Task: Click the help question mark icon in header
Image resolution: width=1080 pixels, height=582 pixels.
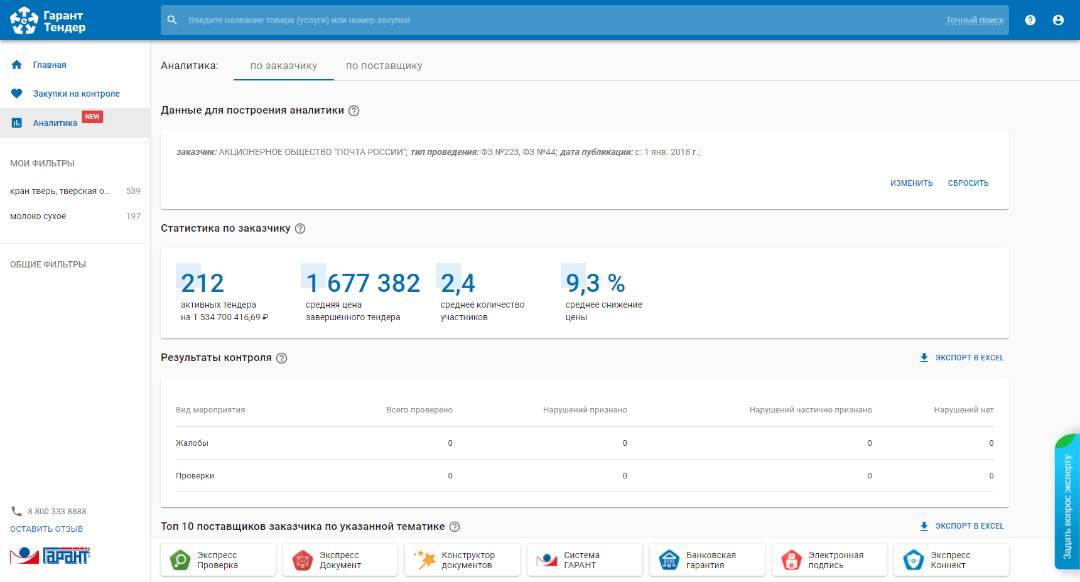Action: click(x=1030, y=20)
